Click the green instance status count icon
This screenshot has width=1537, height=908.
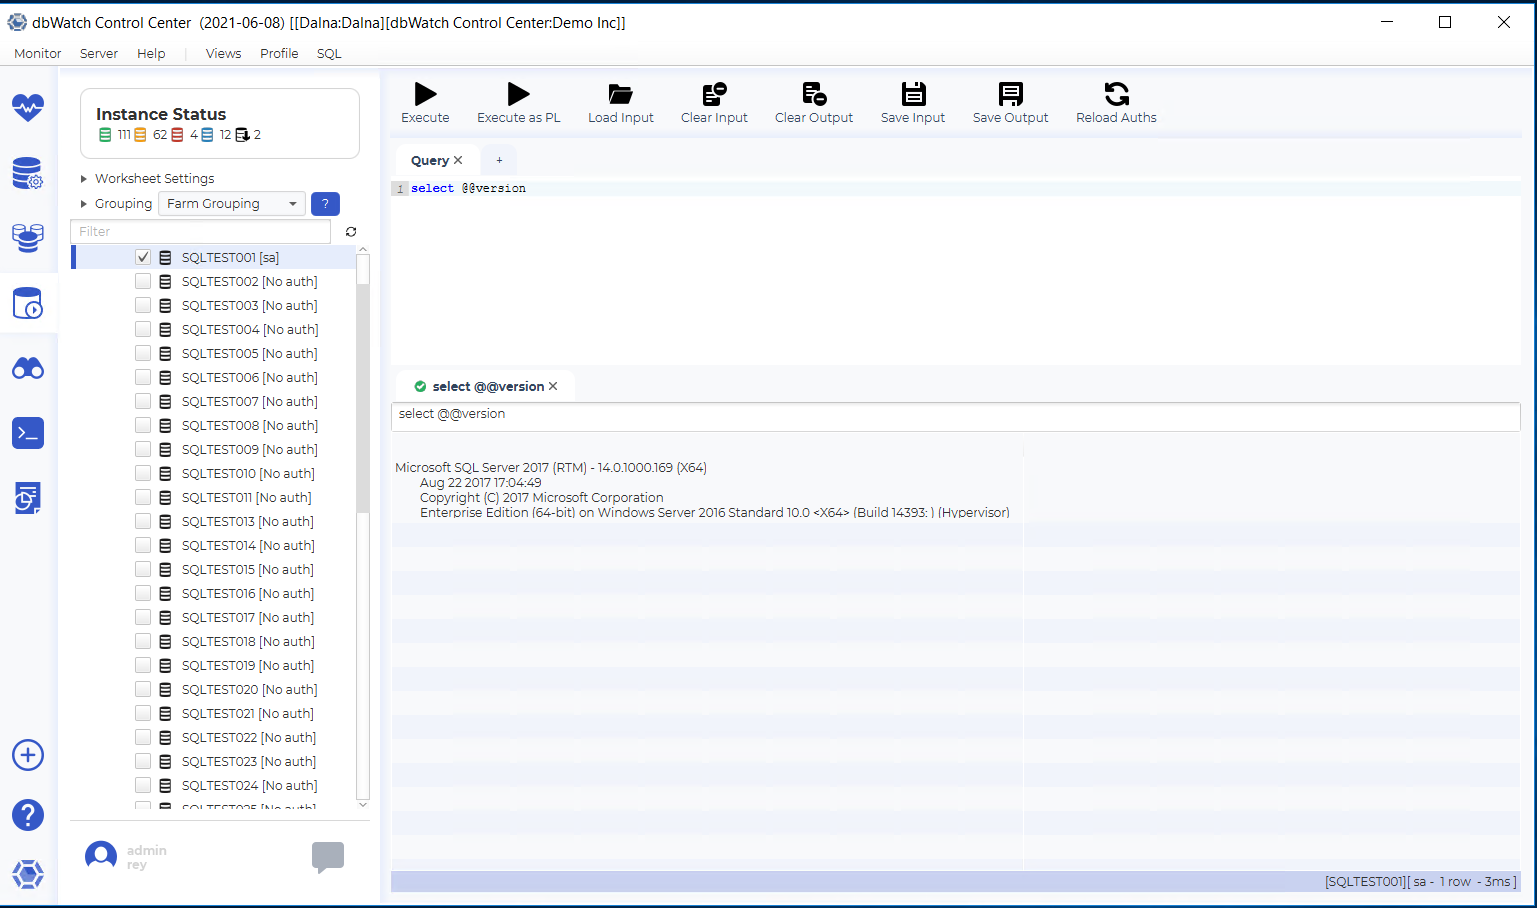coord(105,135)
